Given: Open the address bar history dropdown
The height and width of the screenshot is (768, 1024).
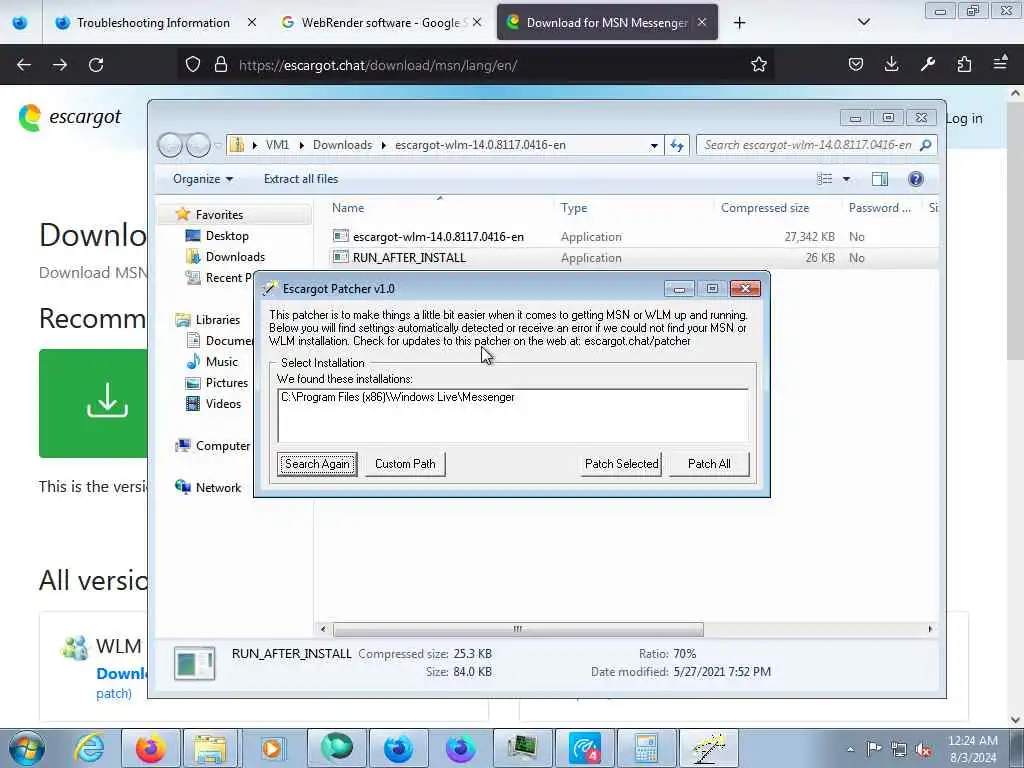Looking at the screenshot, I should pyautogui.click(x=654, y=146).
